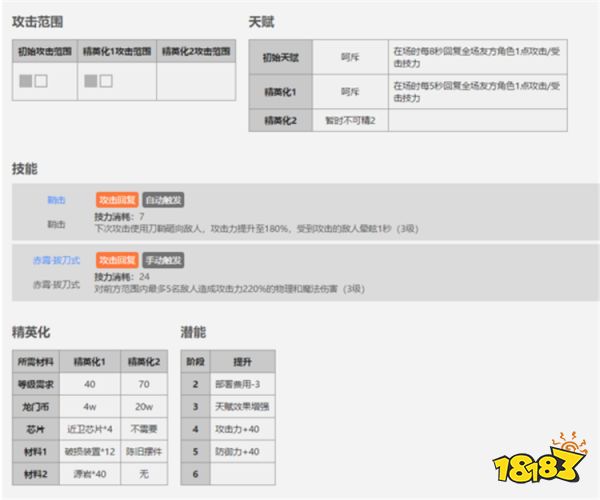Screen dimensions: 600x500
Task: Click the initial attack range grid icon
Action: click(32, 80)
